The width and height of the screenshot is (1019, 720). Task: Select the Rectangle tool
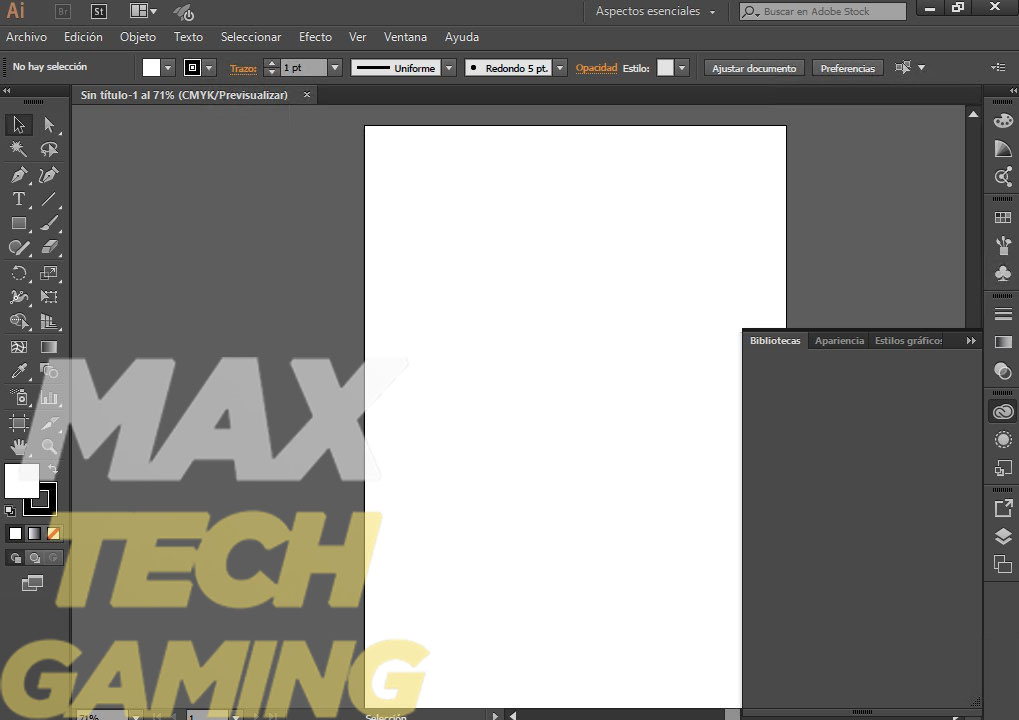(x=18, y=224)
